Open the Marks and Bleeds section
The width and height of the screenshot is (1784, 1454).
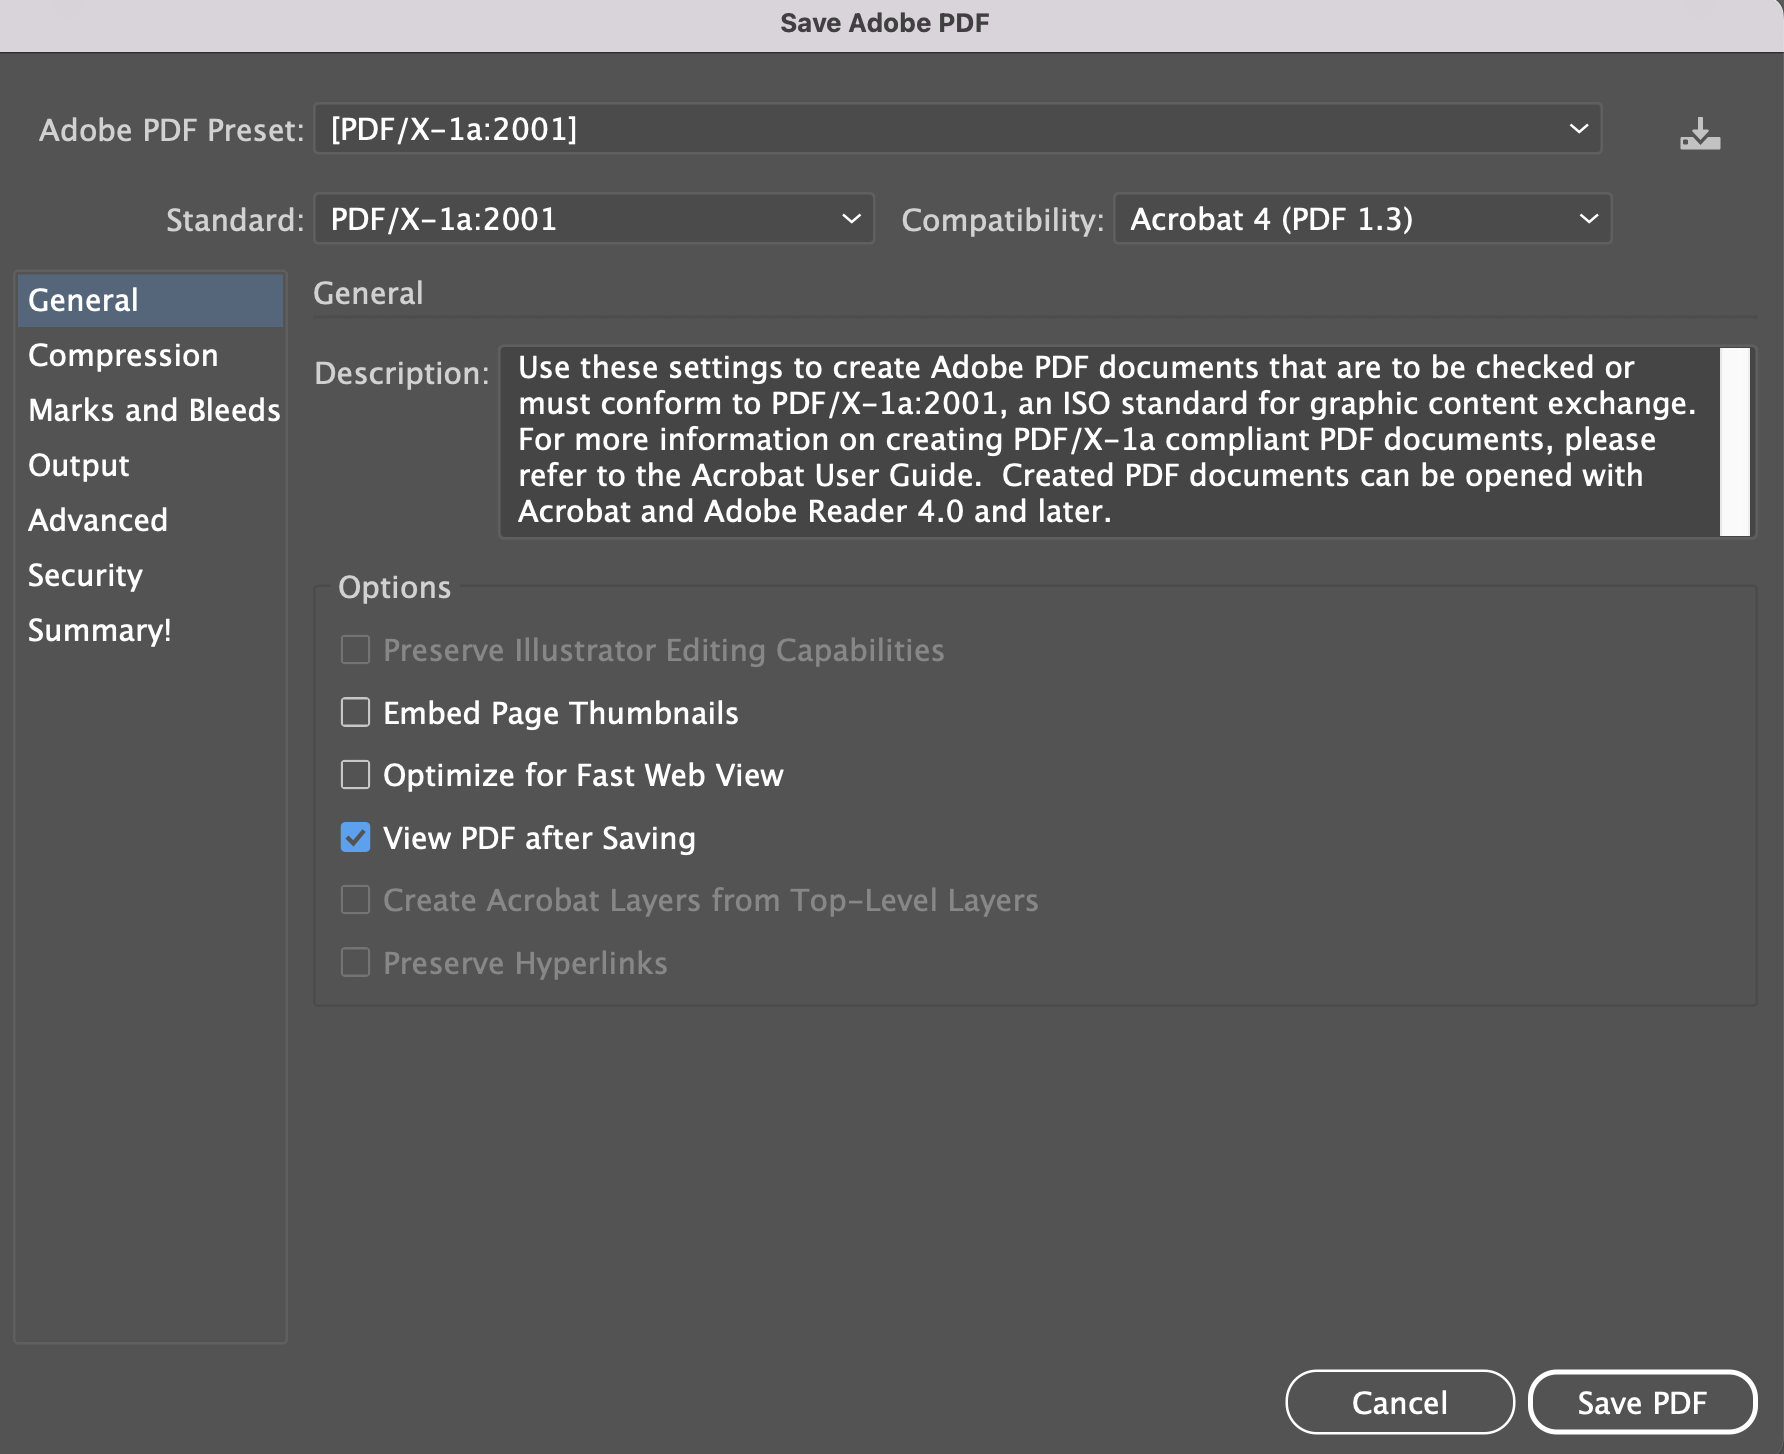pyautogui.click(x=150, y=410)
